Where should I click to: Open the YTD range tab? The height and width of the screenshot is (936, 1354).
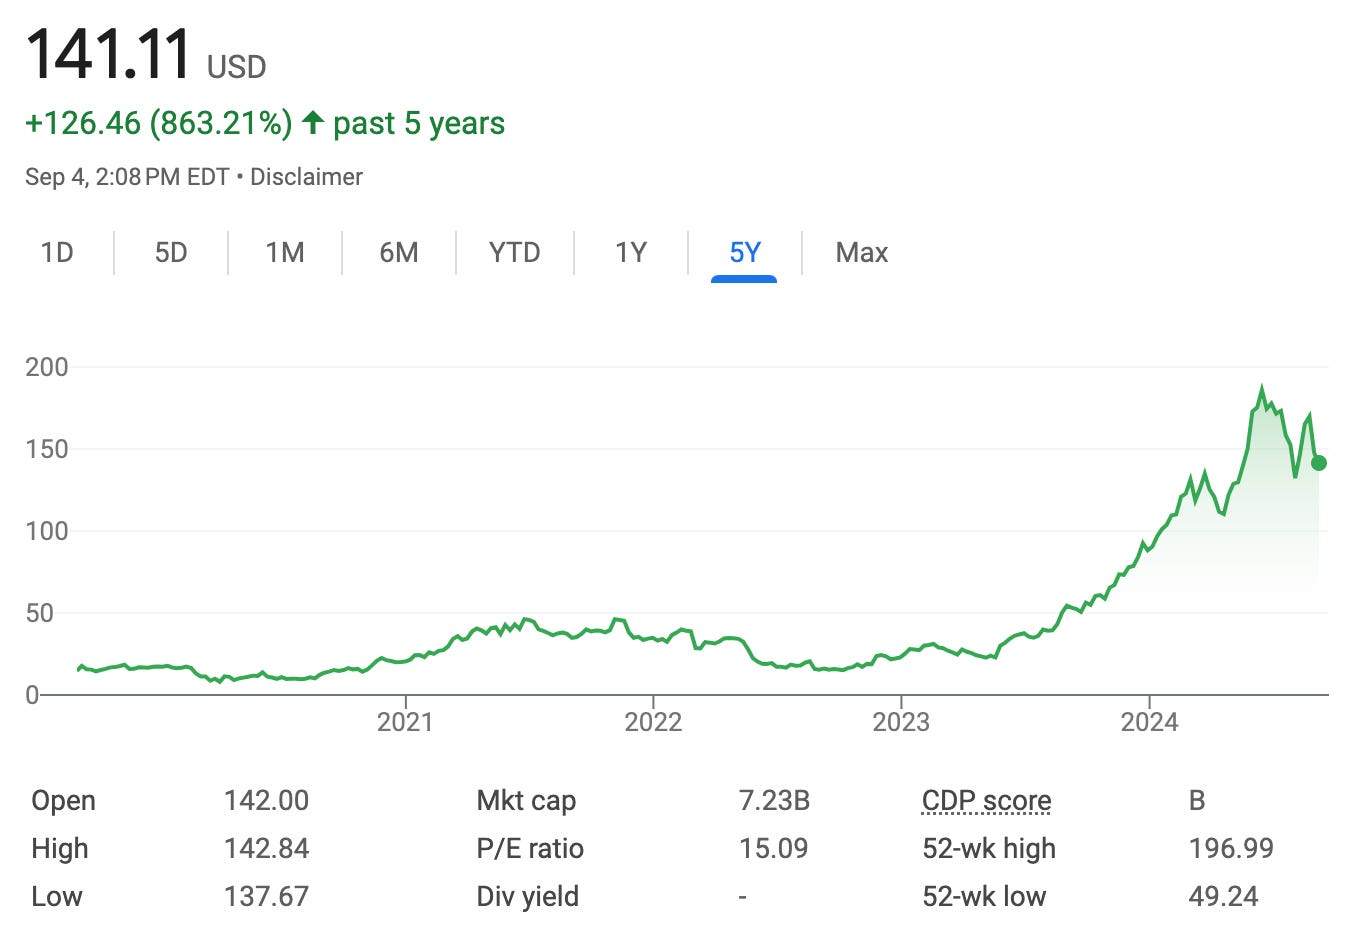coord(514,252)
